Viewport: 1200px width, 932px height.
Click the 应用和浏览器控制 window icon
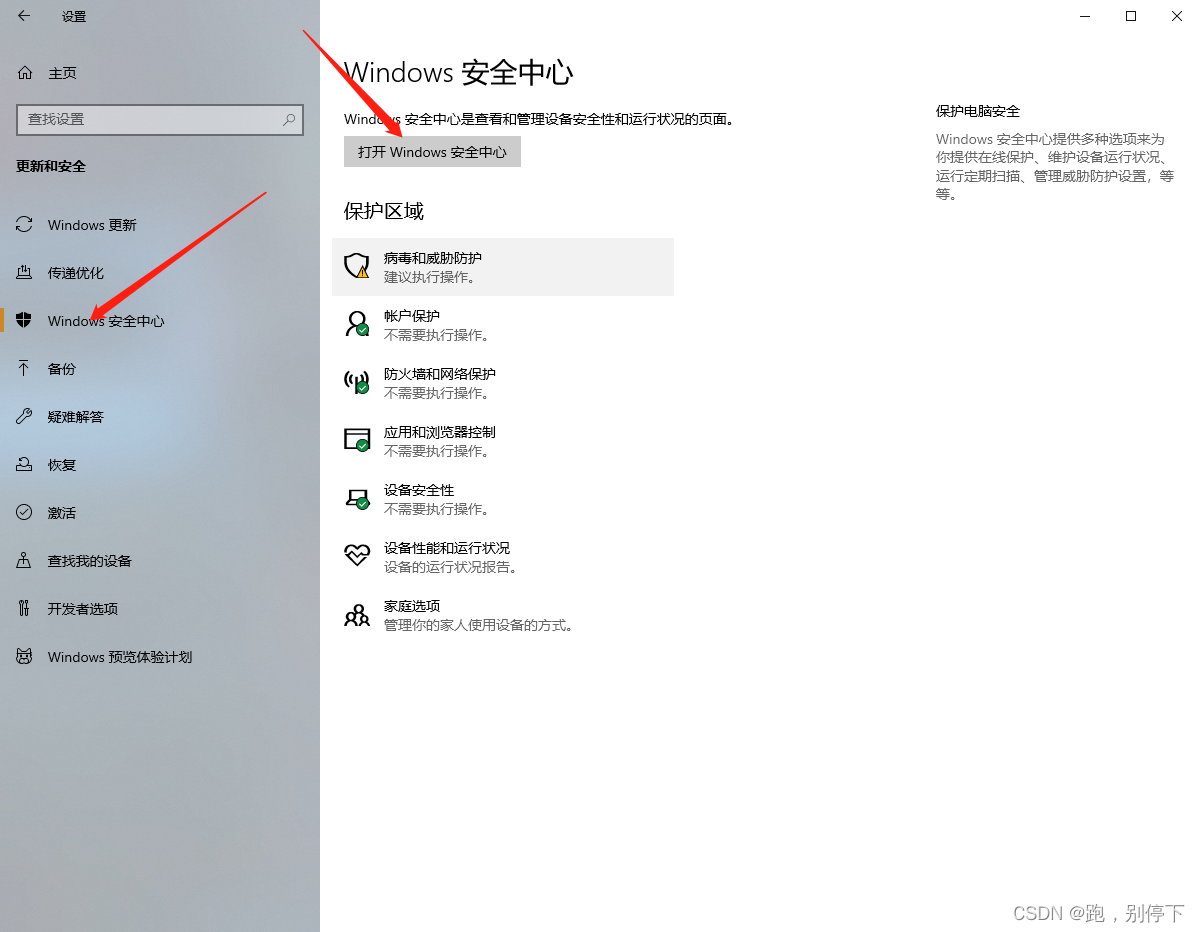coord(357,440)
